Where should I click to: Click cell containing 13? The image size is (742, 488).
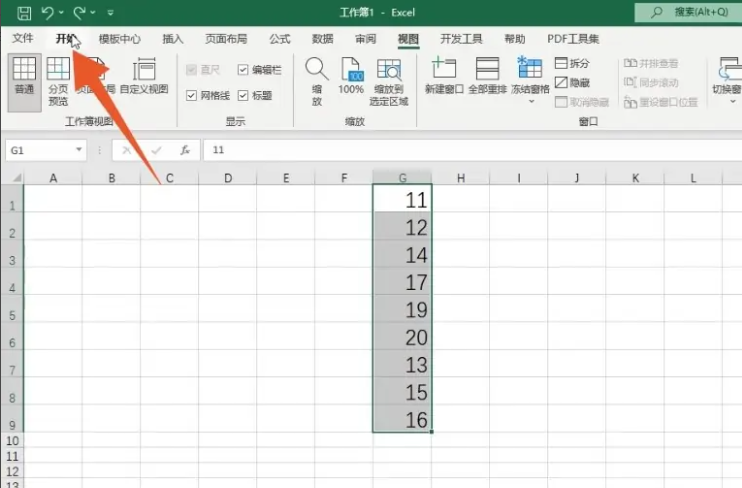point(402,364)
